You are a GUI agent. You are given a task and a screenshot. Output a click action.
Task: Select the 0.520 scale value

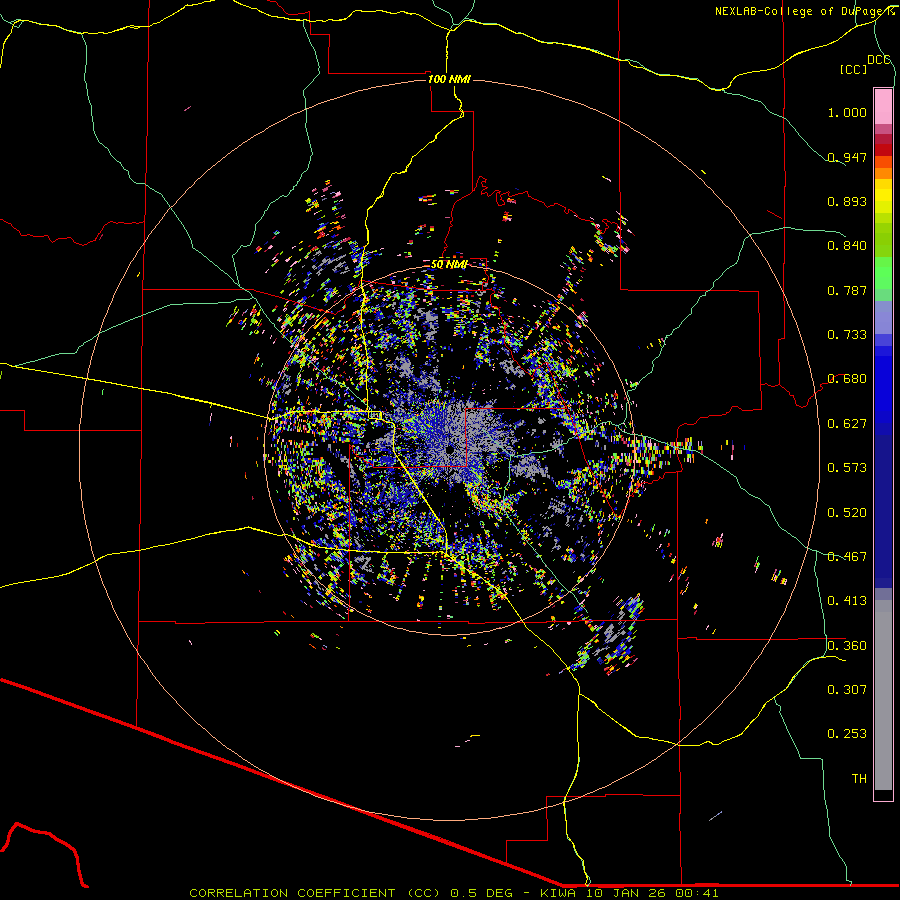click(x=847, y=513)
